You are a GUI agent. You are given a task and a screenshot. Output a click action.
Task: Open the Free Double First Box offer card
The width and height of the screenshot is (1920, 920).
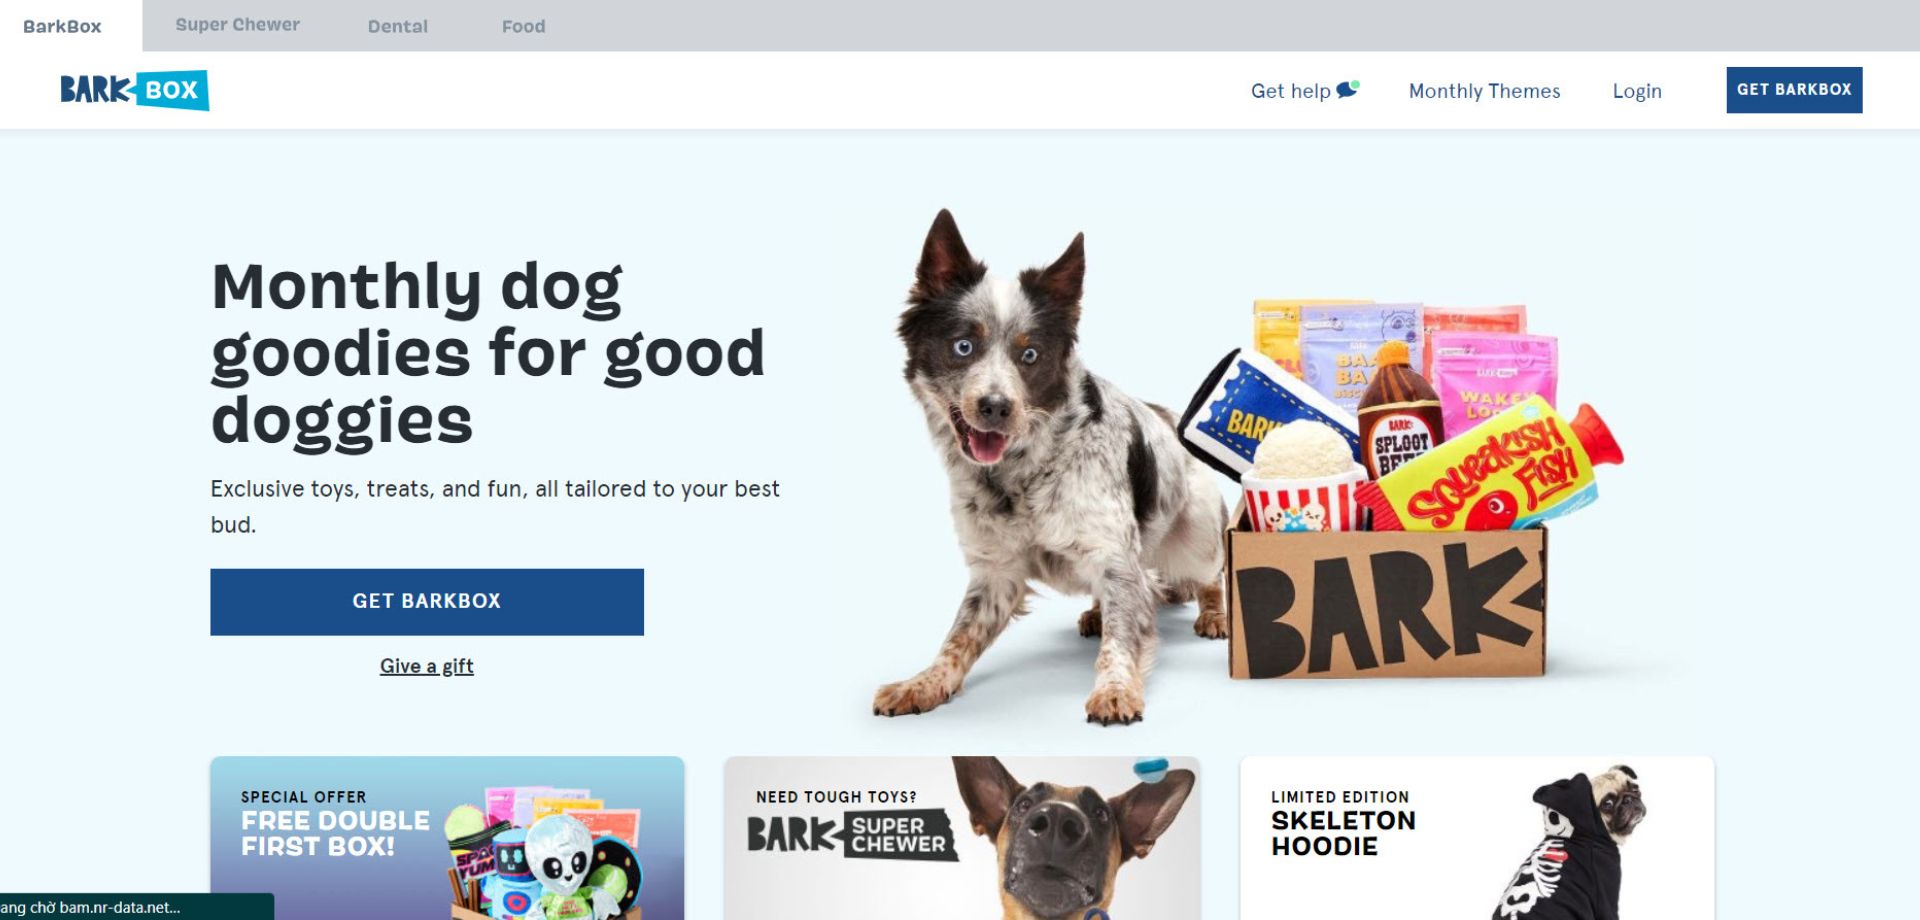[447, 838]
